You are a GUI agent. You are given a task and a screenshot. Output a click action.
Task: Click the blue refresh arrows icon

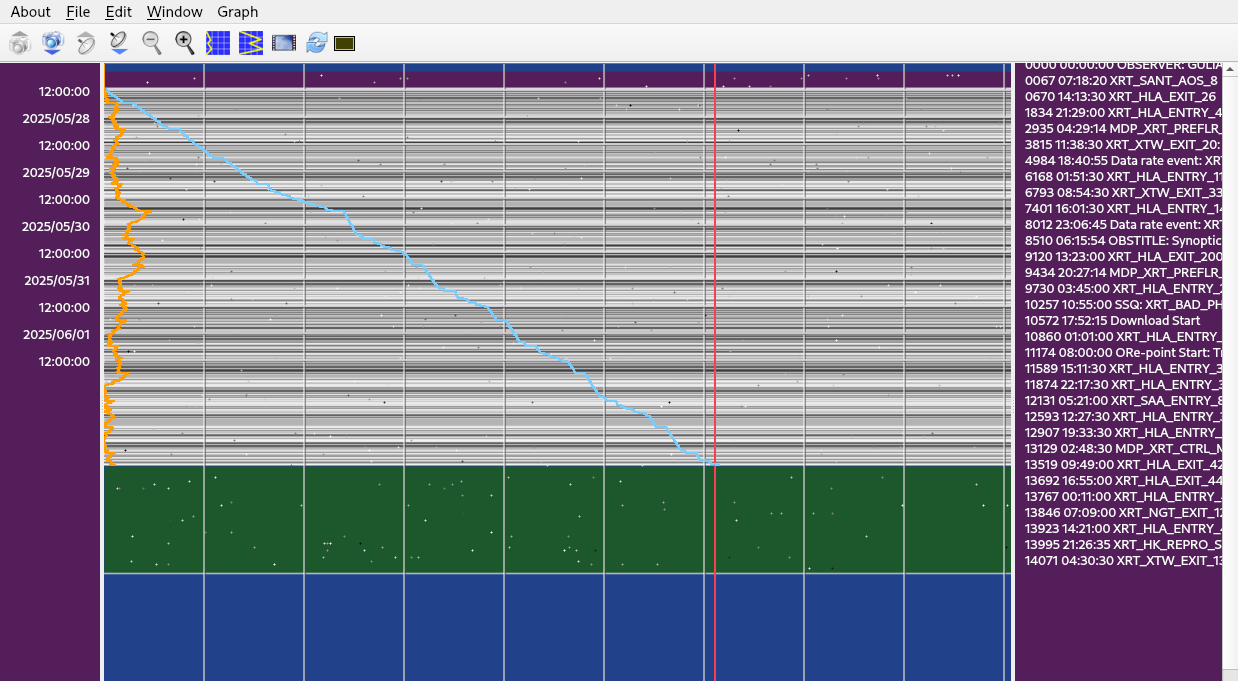(x=317, y=43)
